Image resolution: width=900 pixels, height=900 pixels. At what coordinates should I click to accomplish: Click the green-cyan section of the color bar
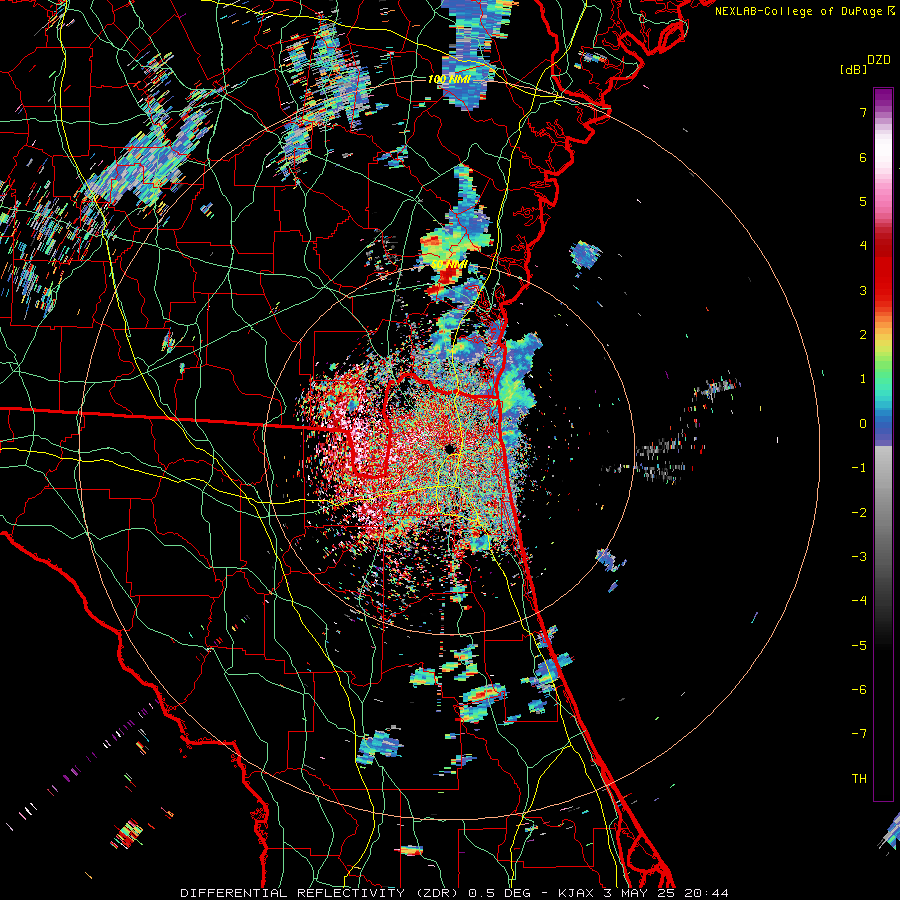pos(883,382)
